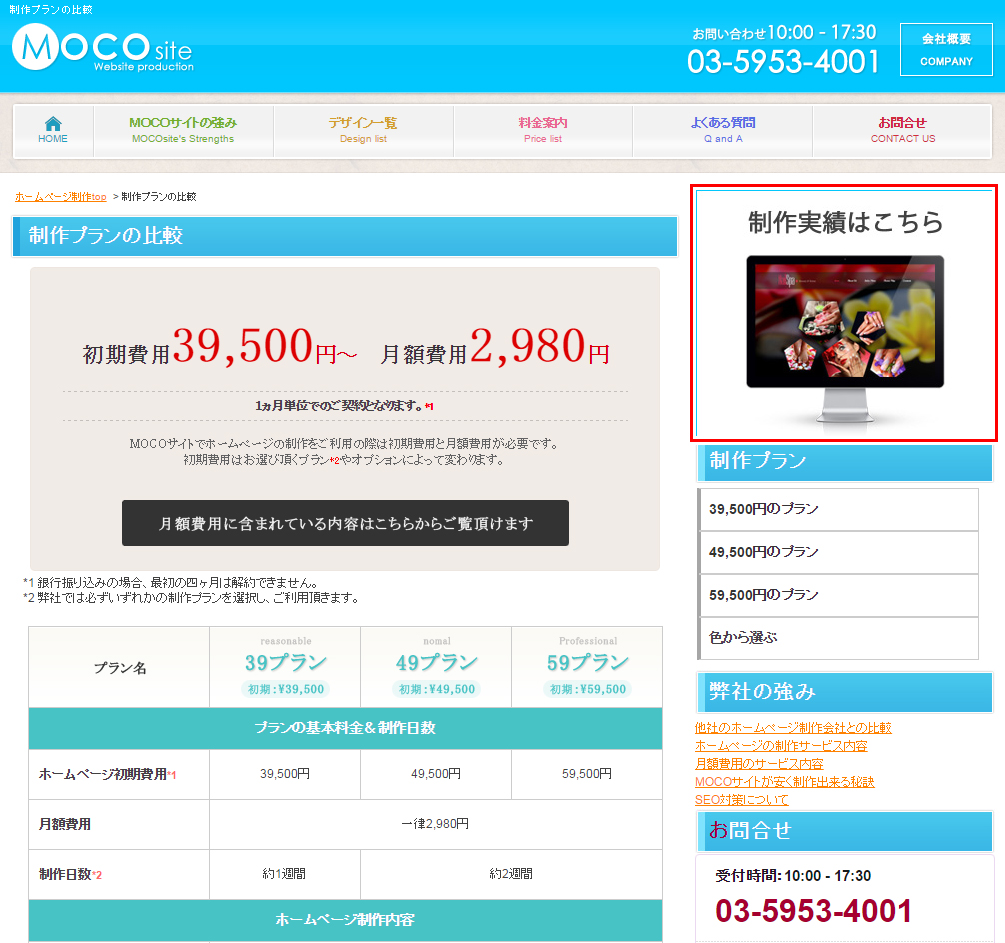1005x943 pixels.
Task: Click the ホームページ制作内容 teal header
Action: (x=345, y=920)
